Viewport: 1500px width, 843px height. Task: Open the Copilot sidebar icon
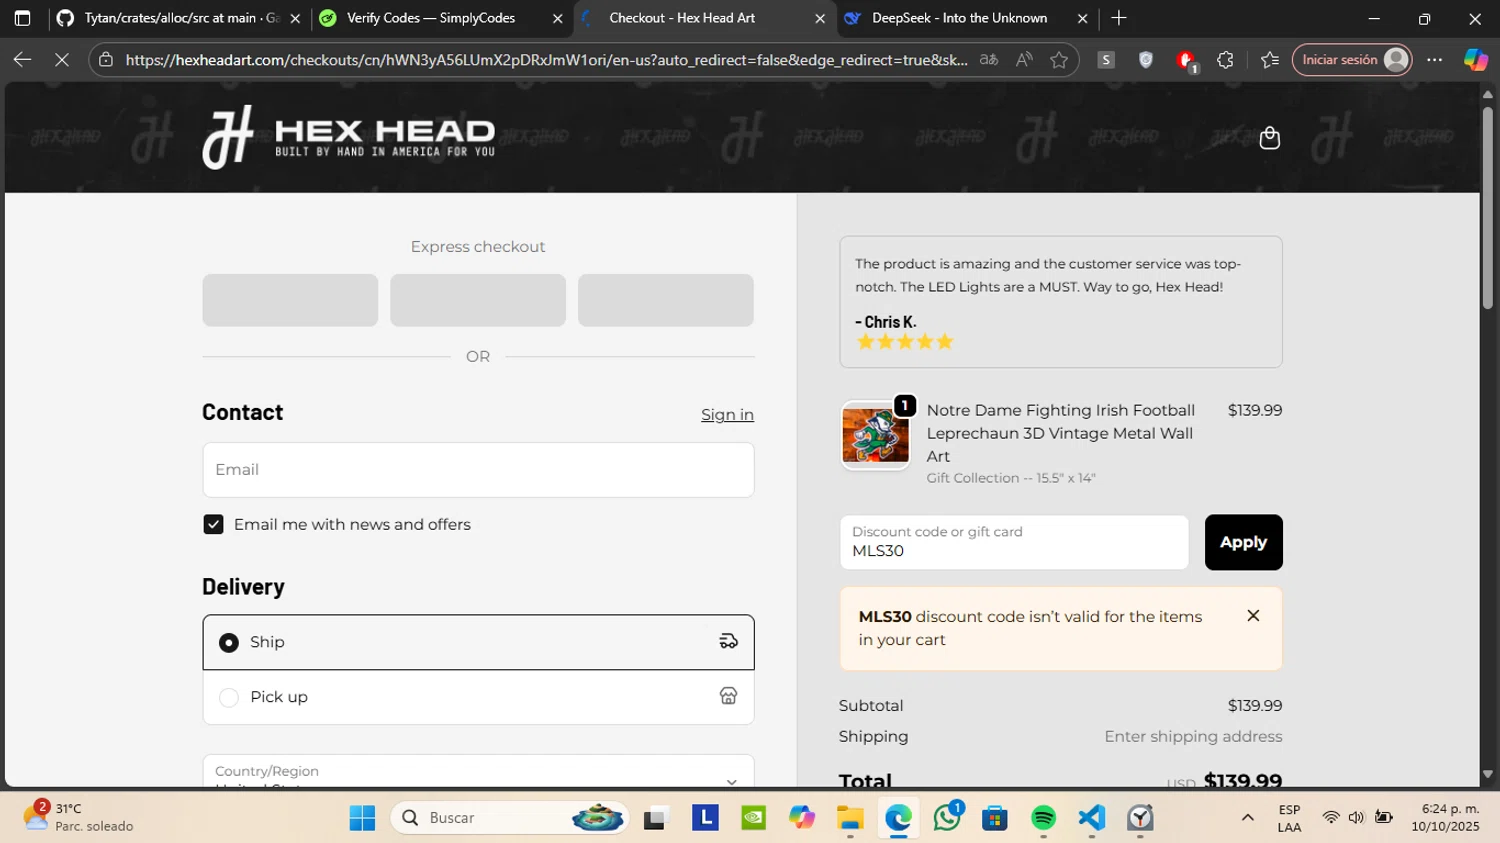click(1476, 60)
